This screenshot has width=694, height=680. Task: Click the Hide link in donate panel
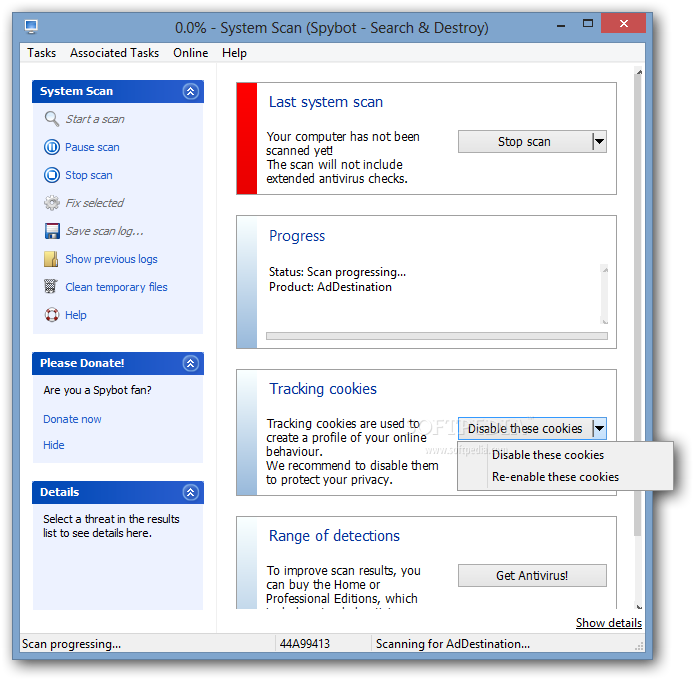click(54, 445)
